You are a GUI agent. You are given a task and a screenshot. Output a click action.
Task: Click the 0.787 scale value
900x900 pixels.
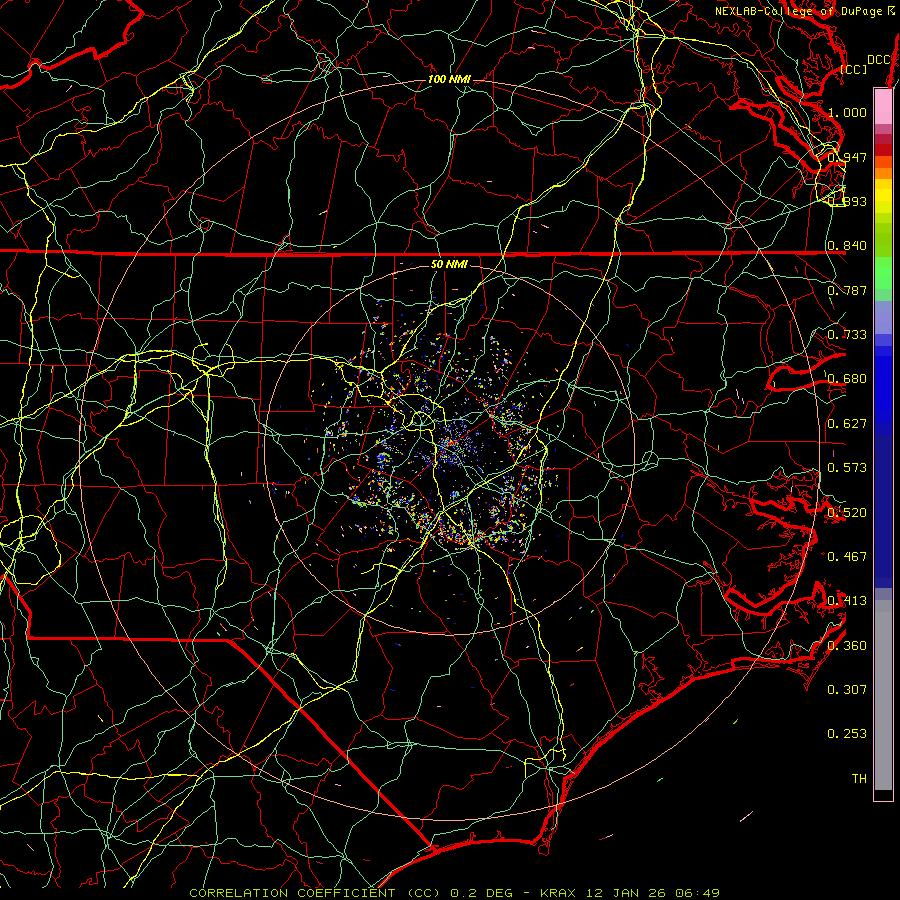[x=847, y=290]
